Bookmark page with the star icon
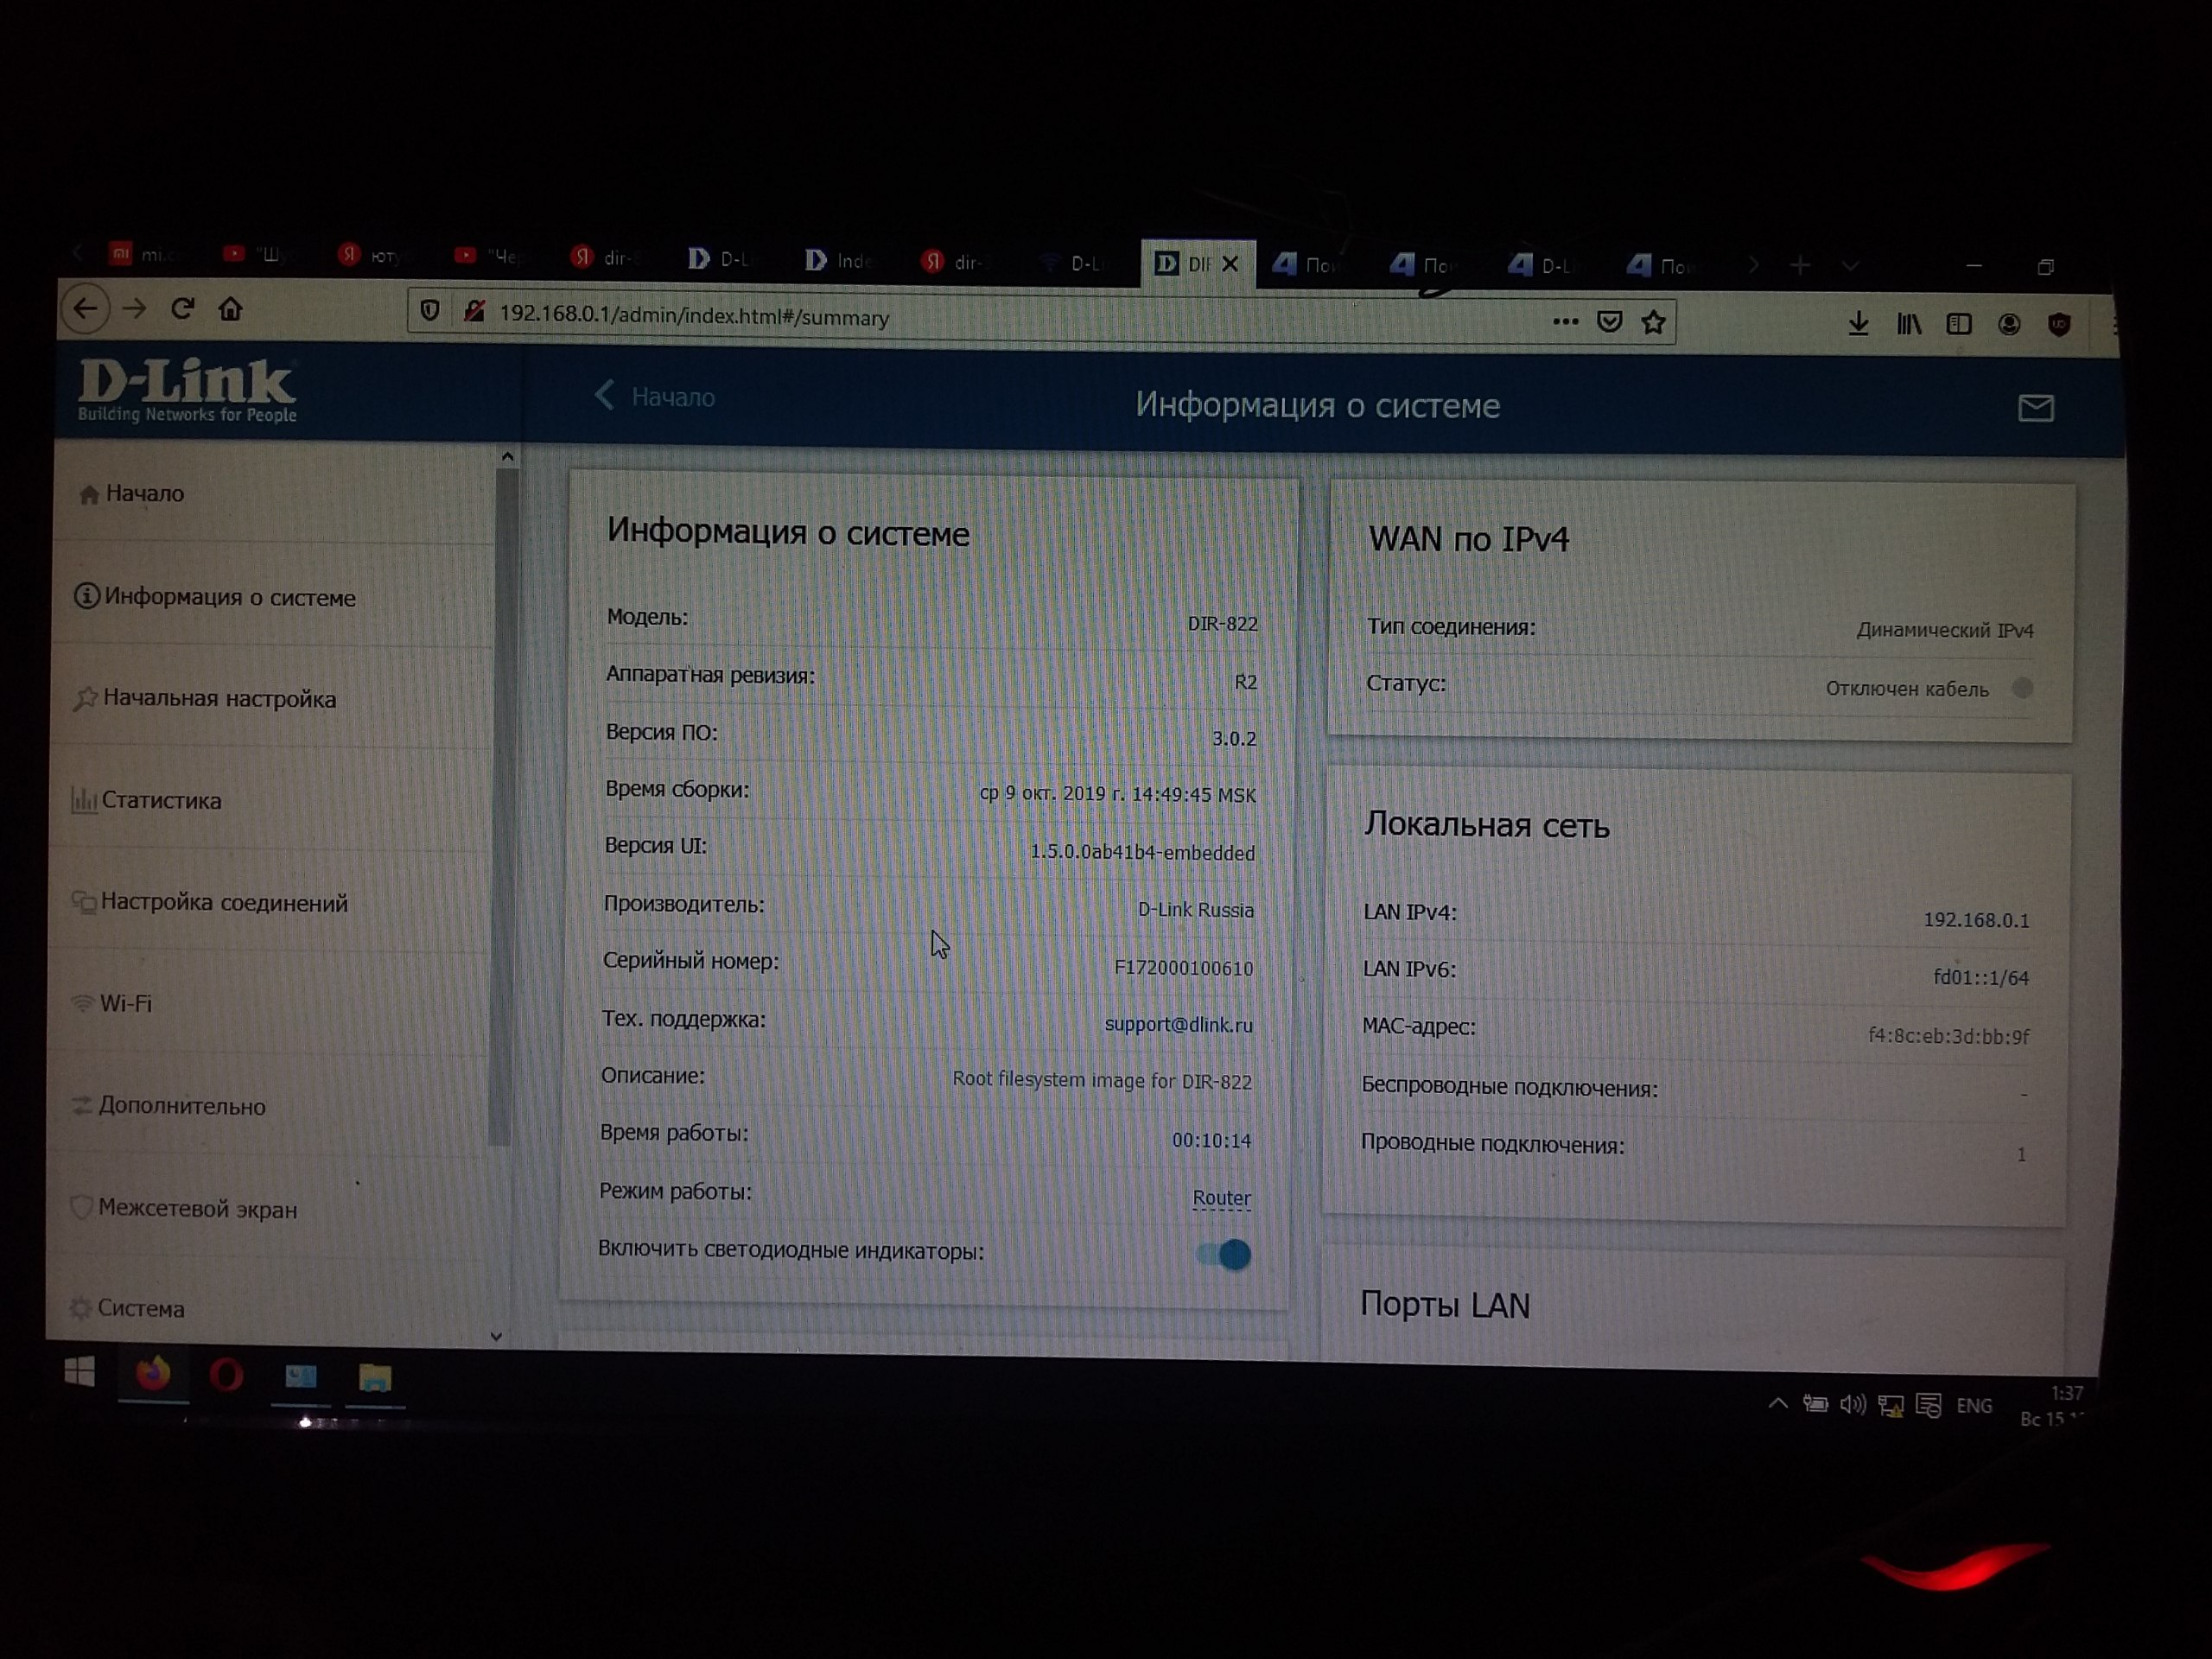This screenshot has height=1659, width=2212. (1654, 322)
